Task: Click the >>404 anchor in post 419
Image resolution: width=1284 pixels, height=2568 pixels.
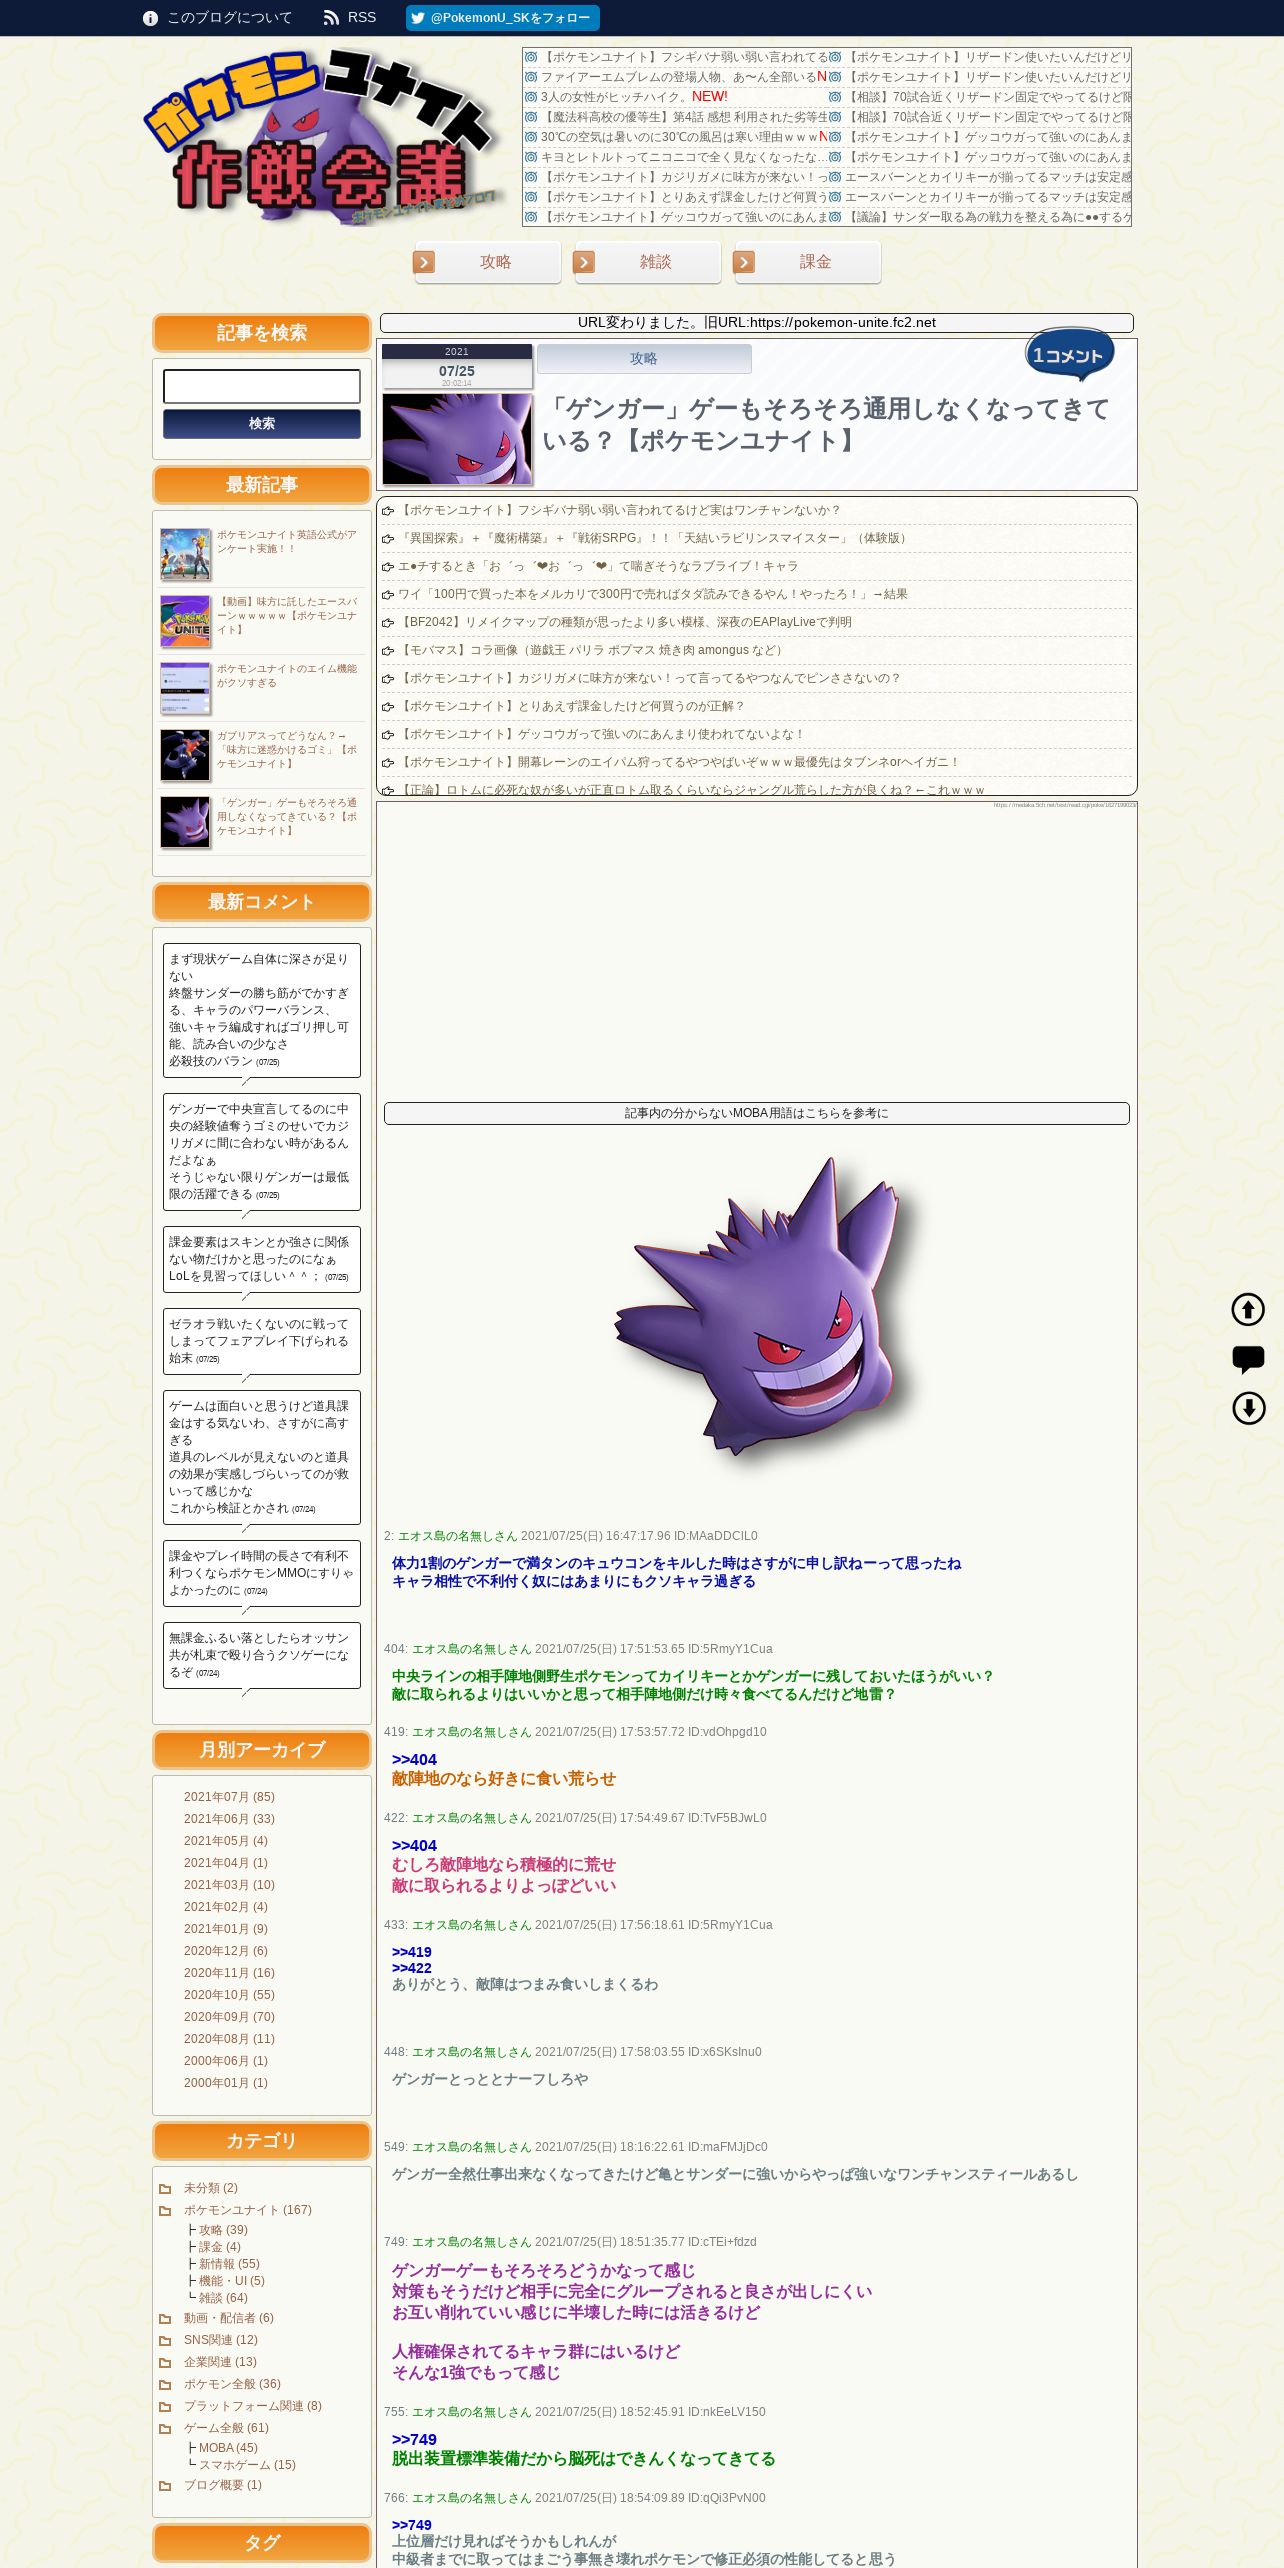Action: pyautogui.click(x=414, y=1760)
